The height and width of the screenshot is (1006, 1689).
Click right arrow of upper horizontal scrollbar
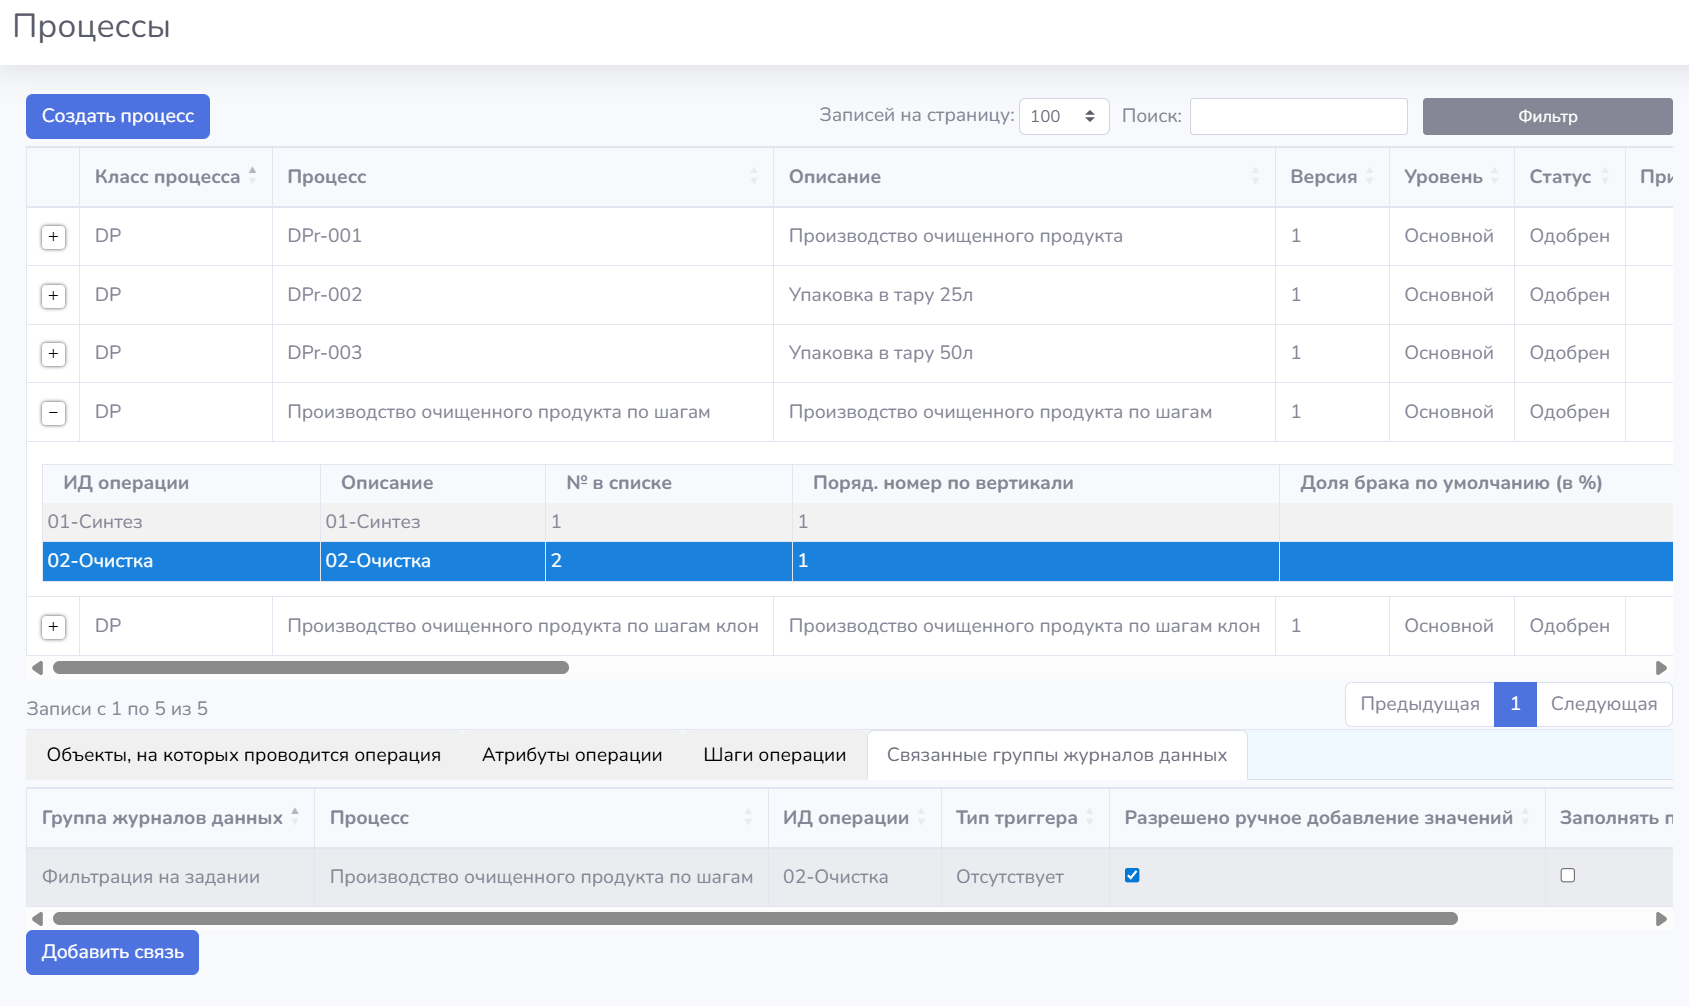(1661, 668)
